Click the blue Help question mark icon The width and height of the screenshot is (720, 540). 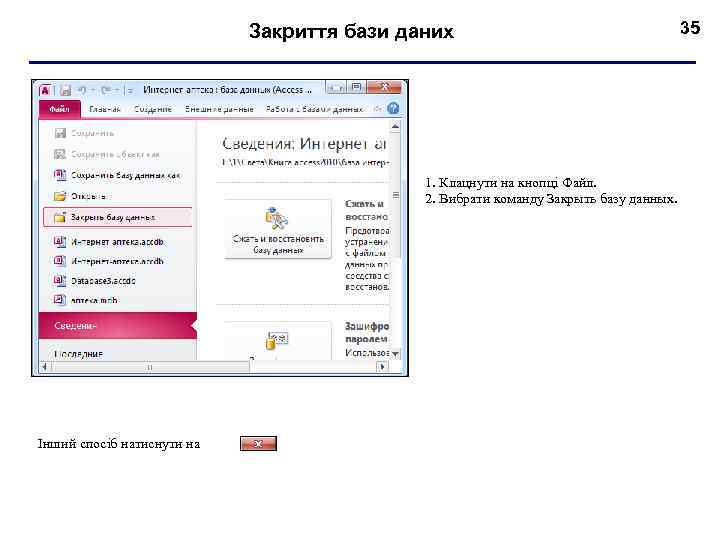393,109
